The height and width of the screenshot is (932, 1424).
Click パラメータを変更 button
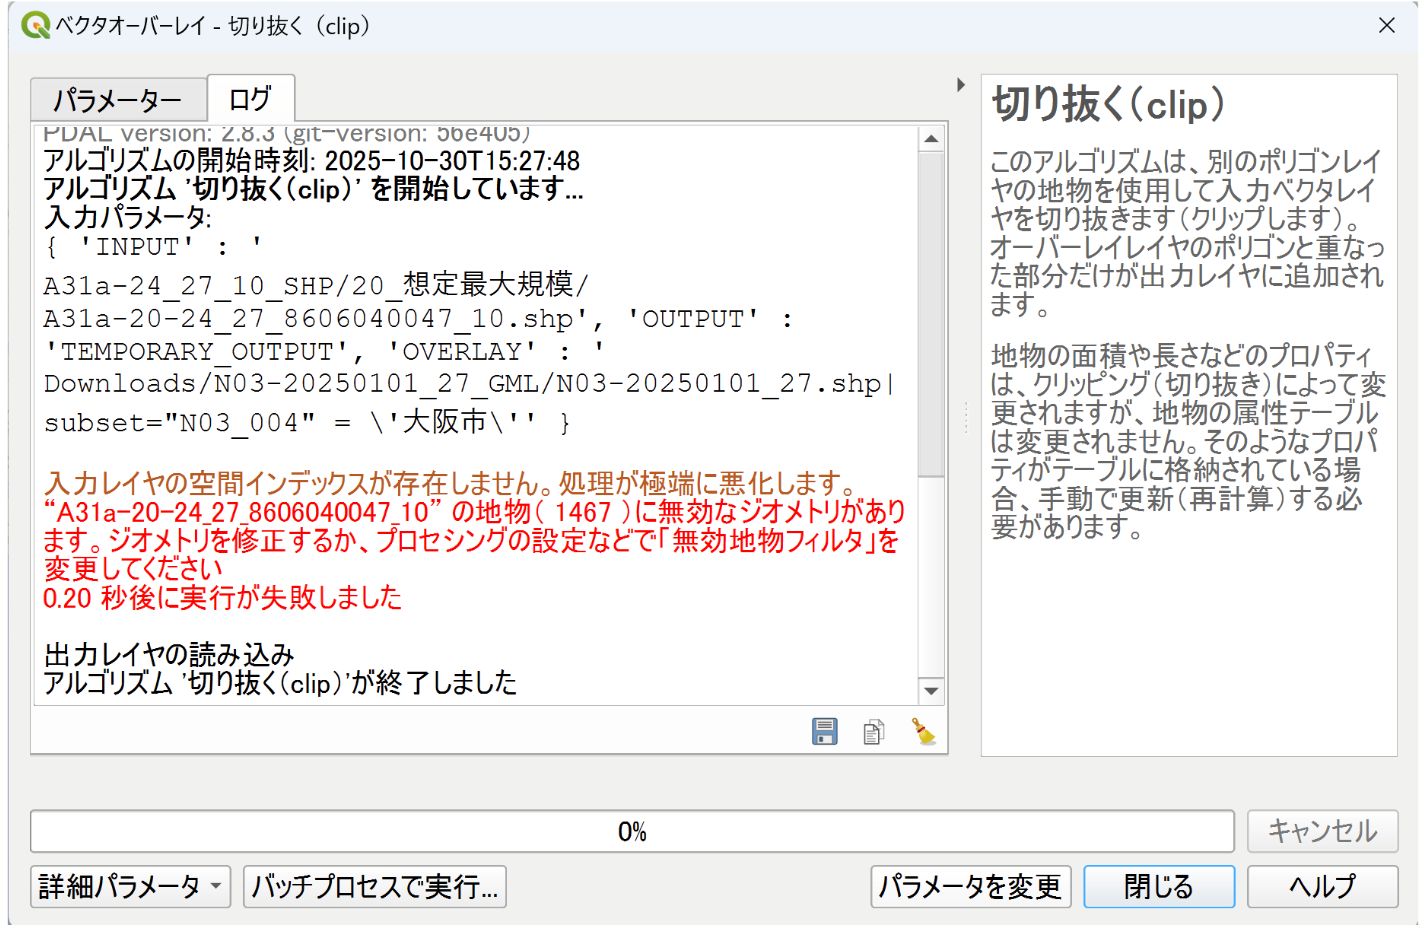click(971, 887)
